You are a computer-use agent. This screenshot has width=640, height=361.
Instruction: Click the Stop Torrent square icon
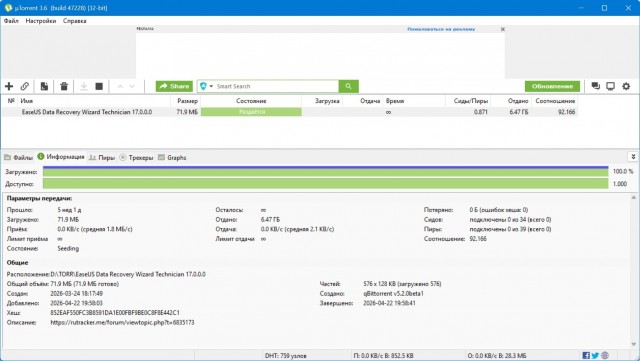99,86
